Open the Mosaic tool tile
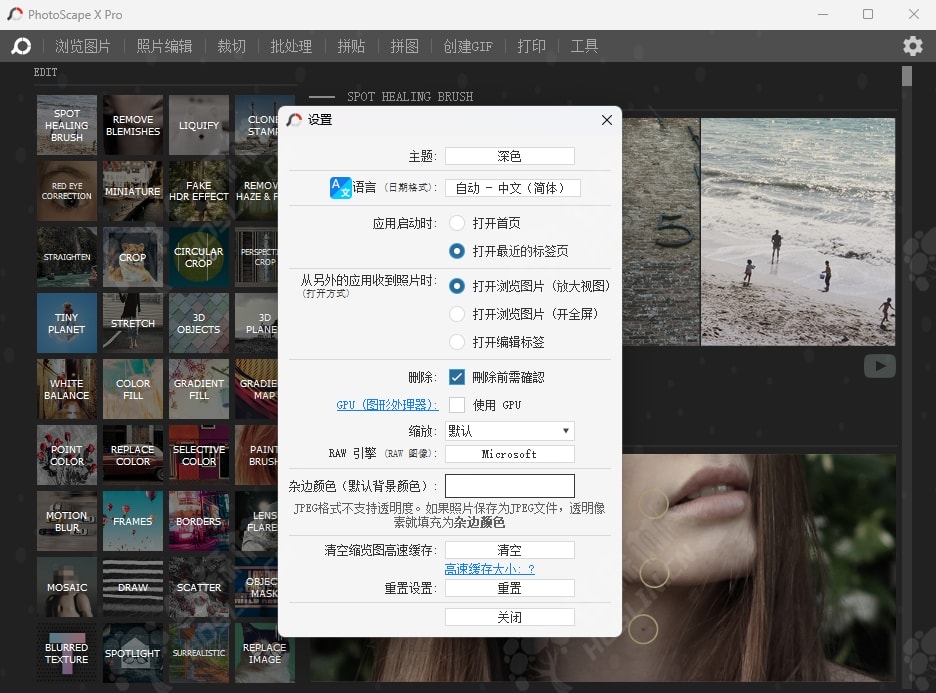This screenshot has height=693, width=936. [x=67, y=587]
